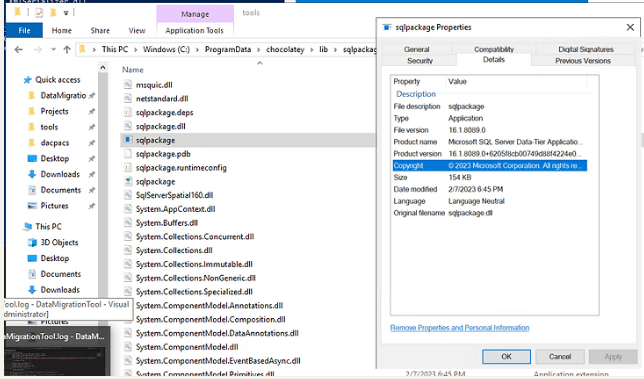Click the Name column header

(133, 70)
